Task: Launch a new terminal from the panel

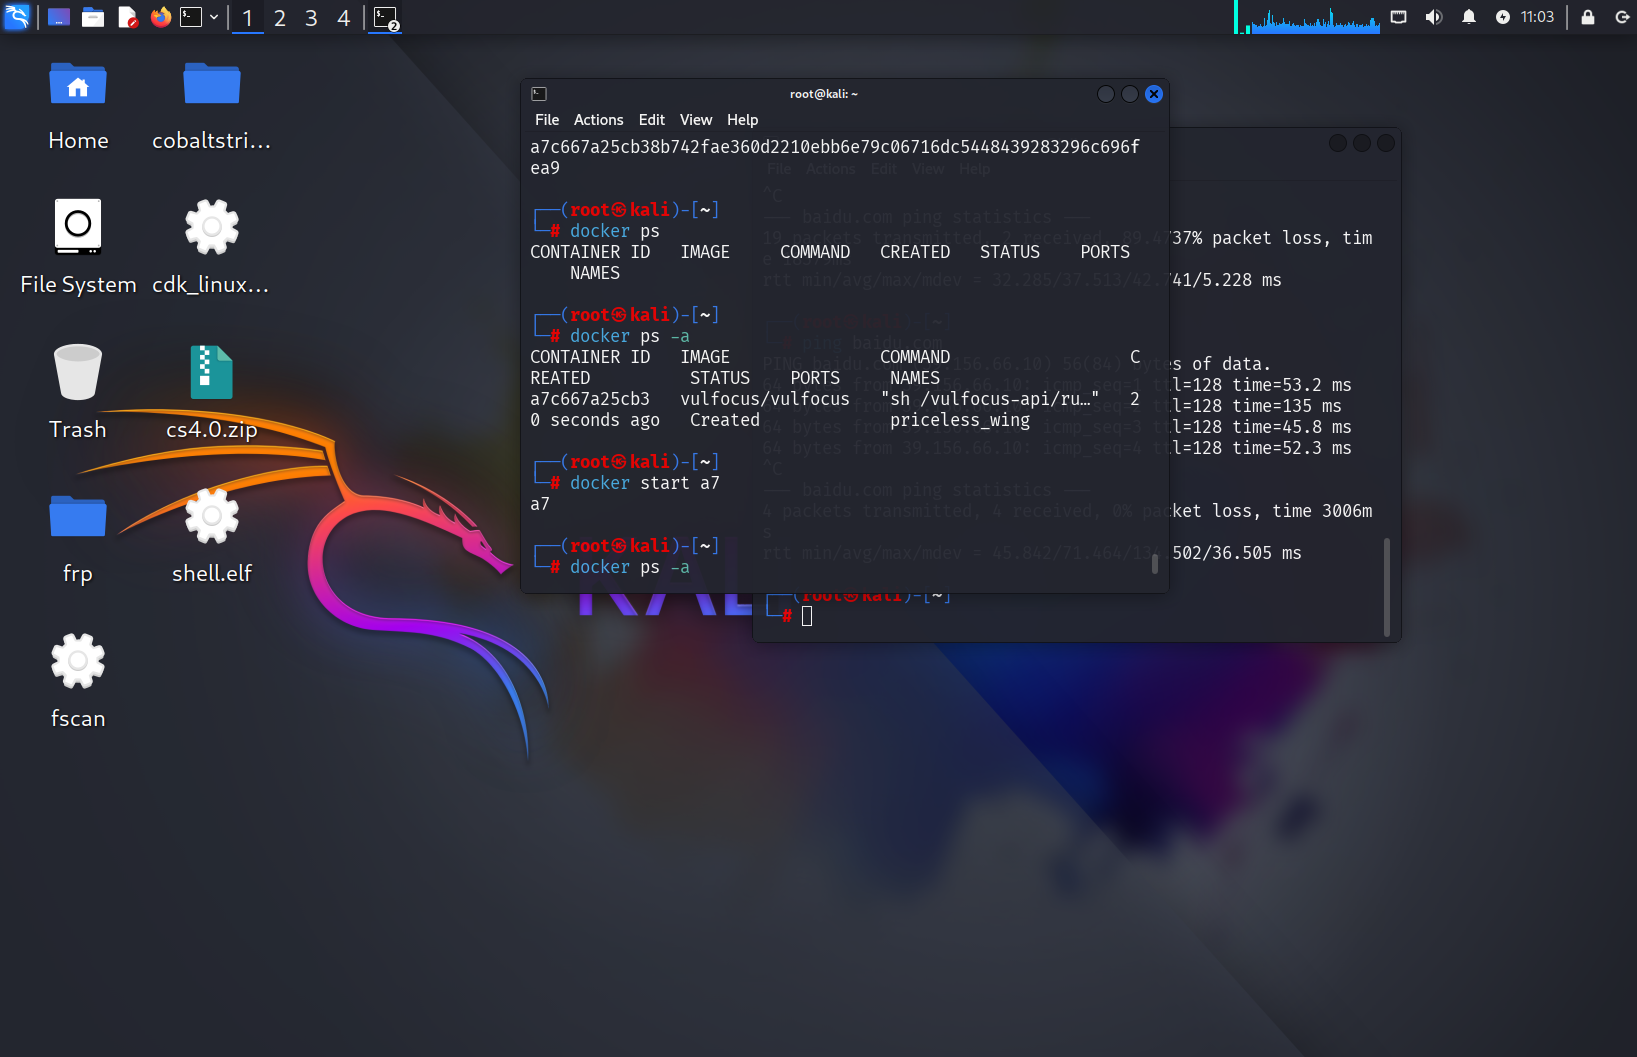Action: [x=189, y=17]
